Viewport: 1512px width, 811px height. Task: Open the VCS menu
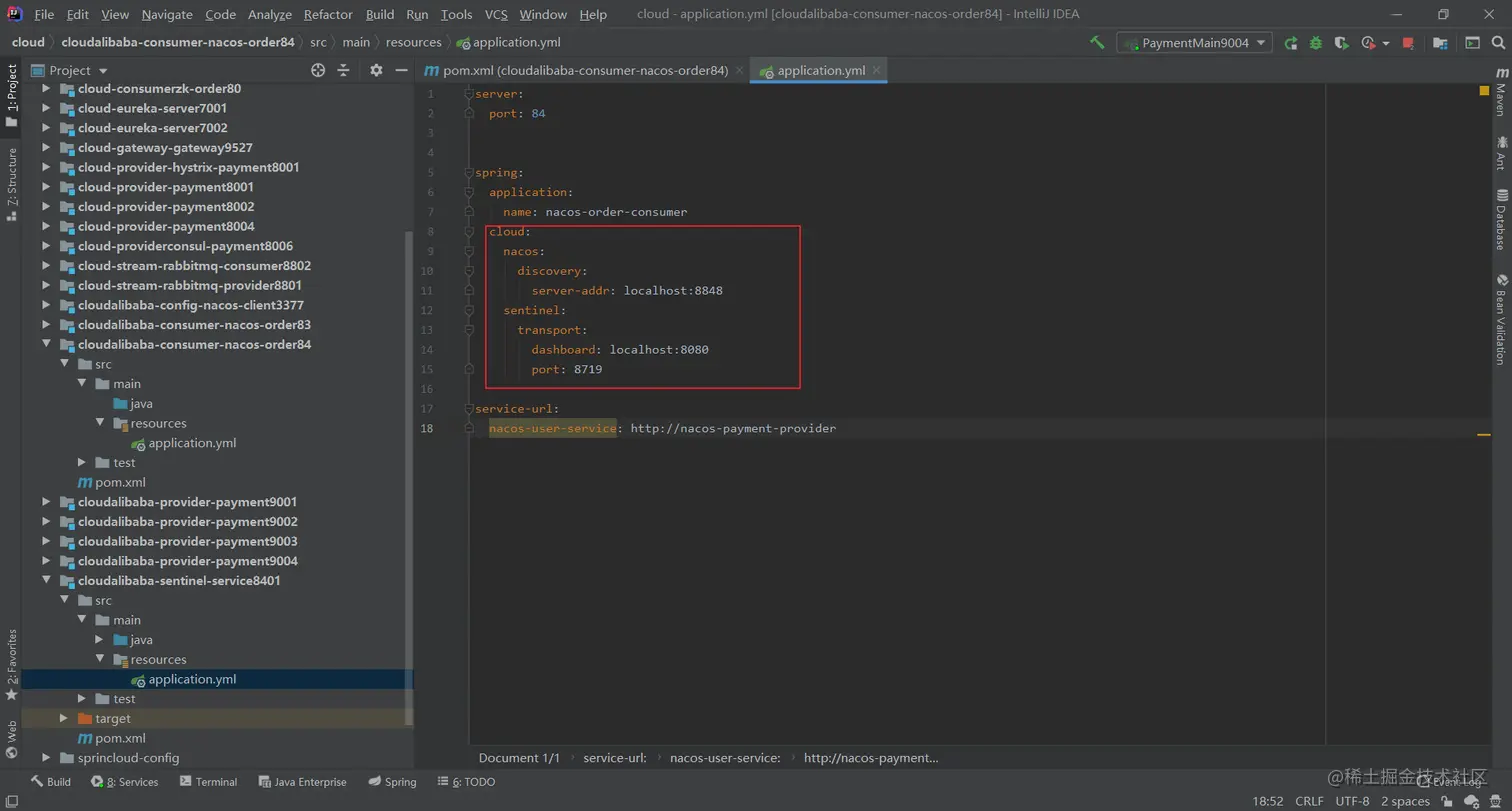[x=496, y=14]
